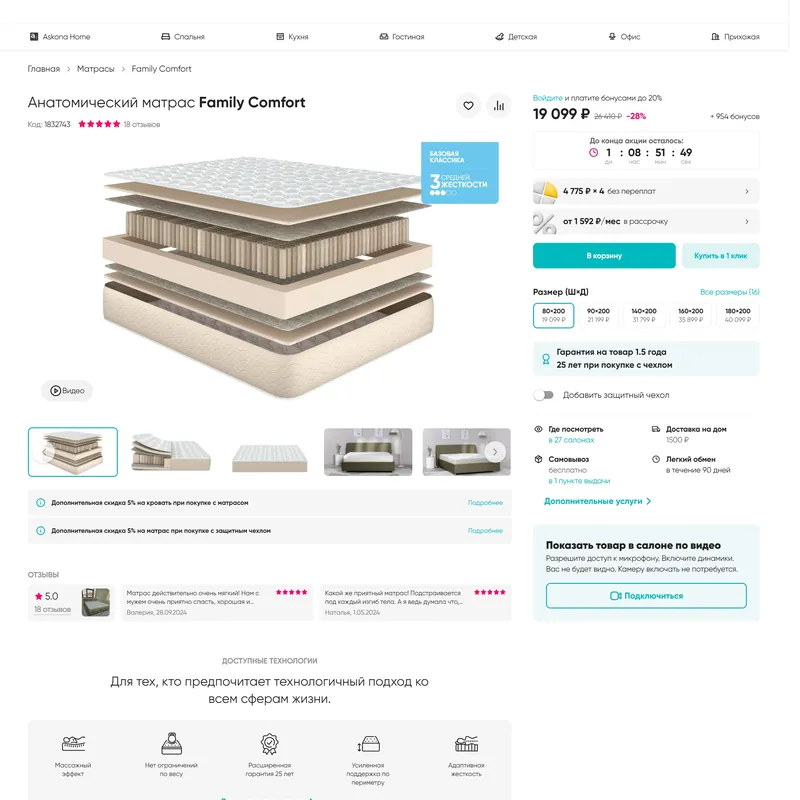Click the Askona Home logo icon
This screenshot has height=800, width=800.
(x=34, y=37)
